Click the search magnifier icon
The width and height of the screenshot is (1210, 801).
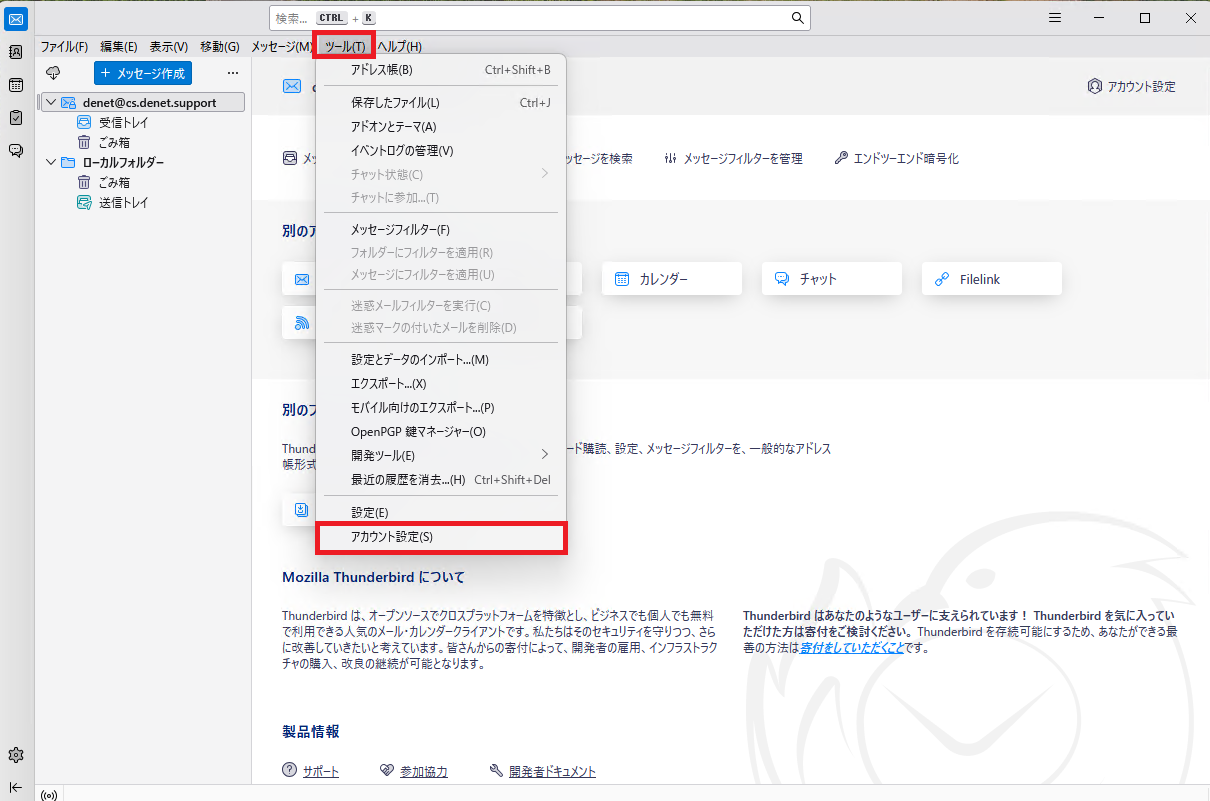point(797,18)
